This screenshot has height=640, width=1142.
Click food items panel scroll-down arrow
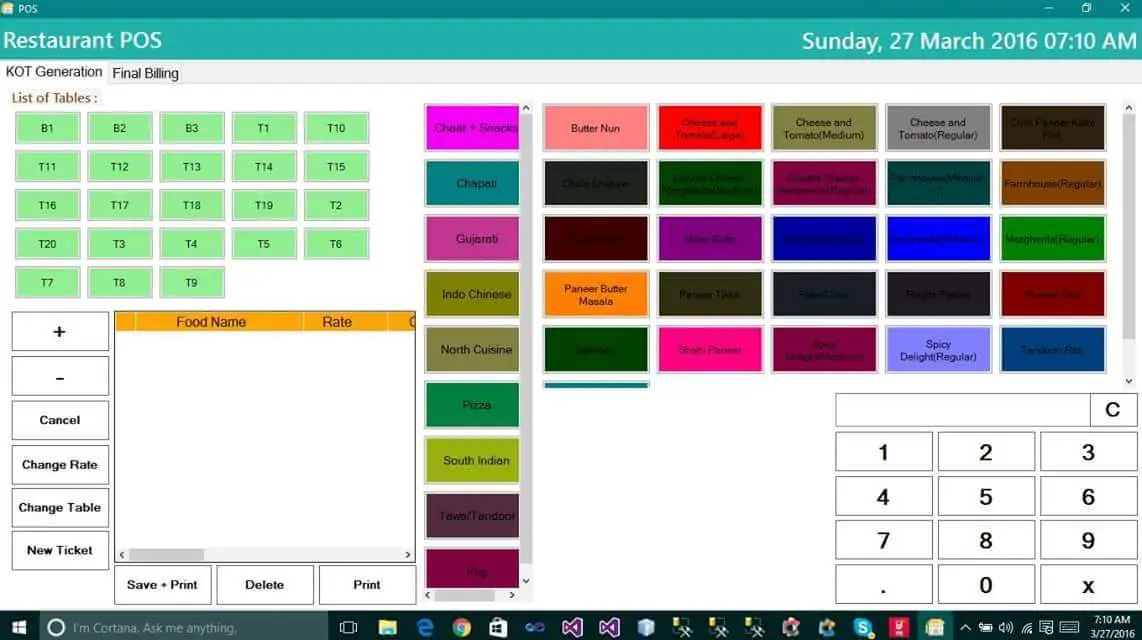click(x=1129, y=381)
